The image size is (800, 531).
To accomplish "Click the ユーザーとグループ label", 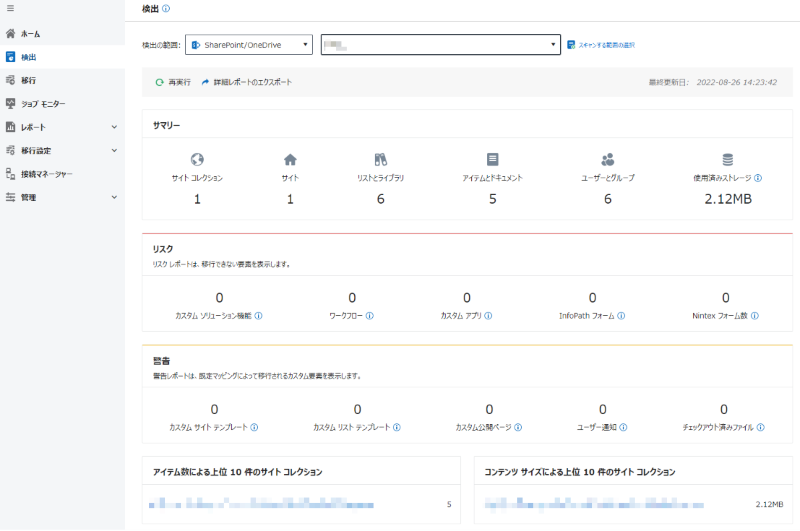I will (x=608, y=178).
